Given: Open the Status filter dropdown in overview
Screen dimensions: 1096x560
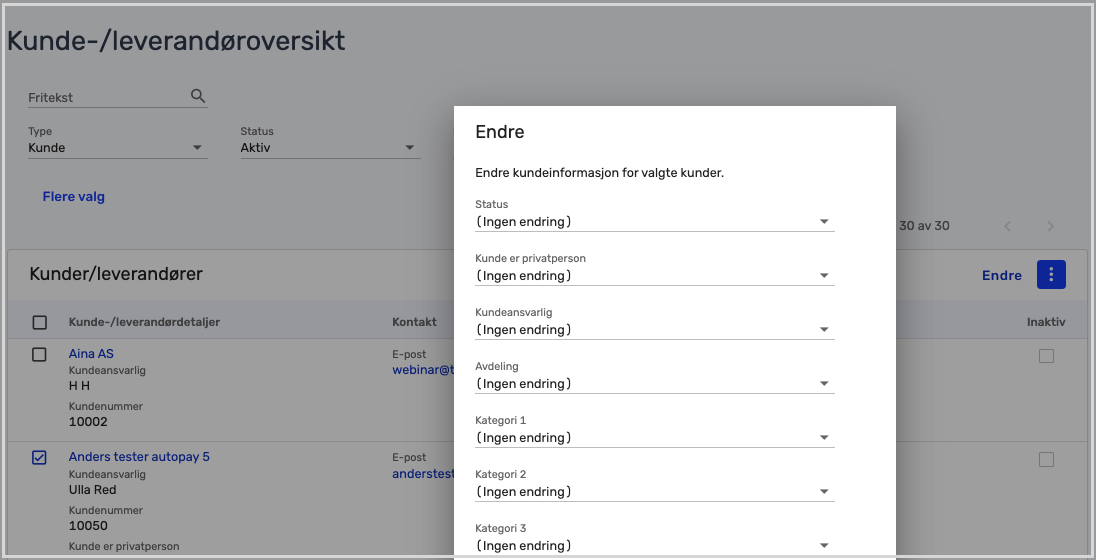Looking at the screenshot, I should (x=330, y=148).
